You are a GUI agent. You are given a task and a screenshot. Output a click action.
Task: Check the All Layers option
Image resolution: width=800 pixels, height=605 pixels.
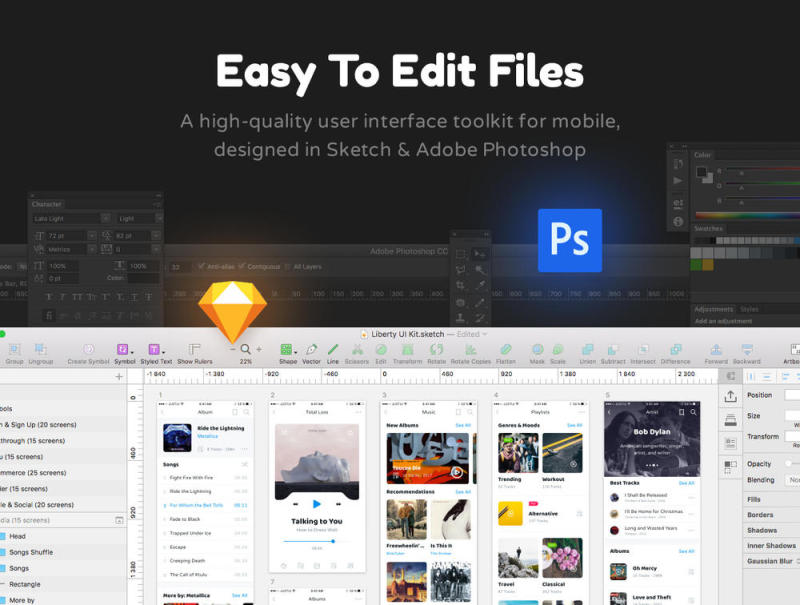coord(288,267)
